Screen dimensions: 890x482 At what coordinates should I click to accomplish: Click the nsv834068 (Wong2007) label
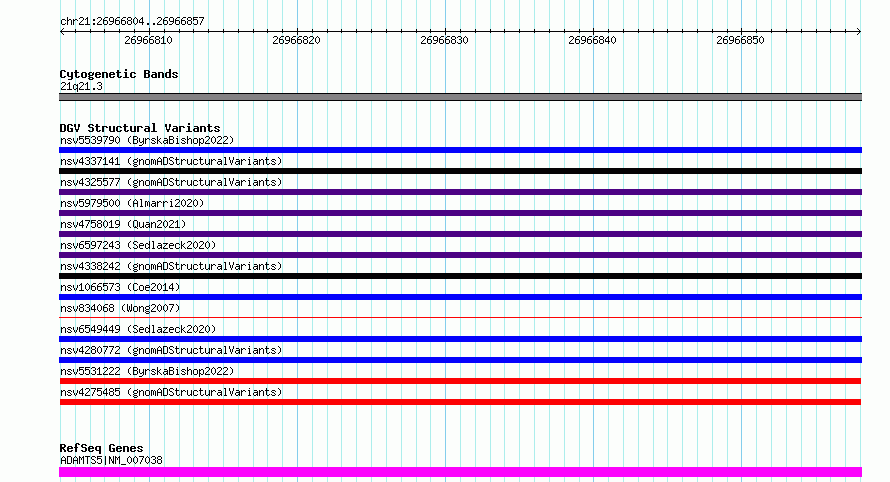coord(120,308)
